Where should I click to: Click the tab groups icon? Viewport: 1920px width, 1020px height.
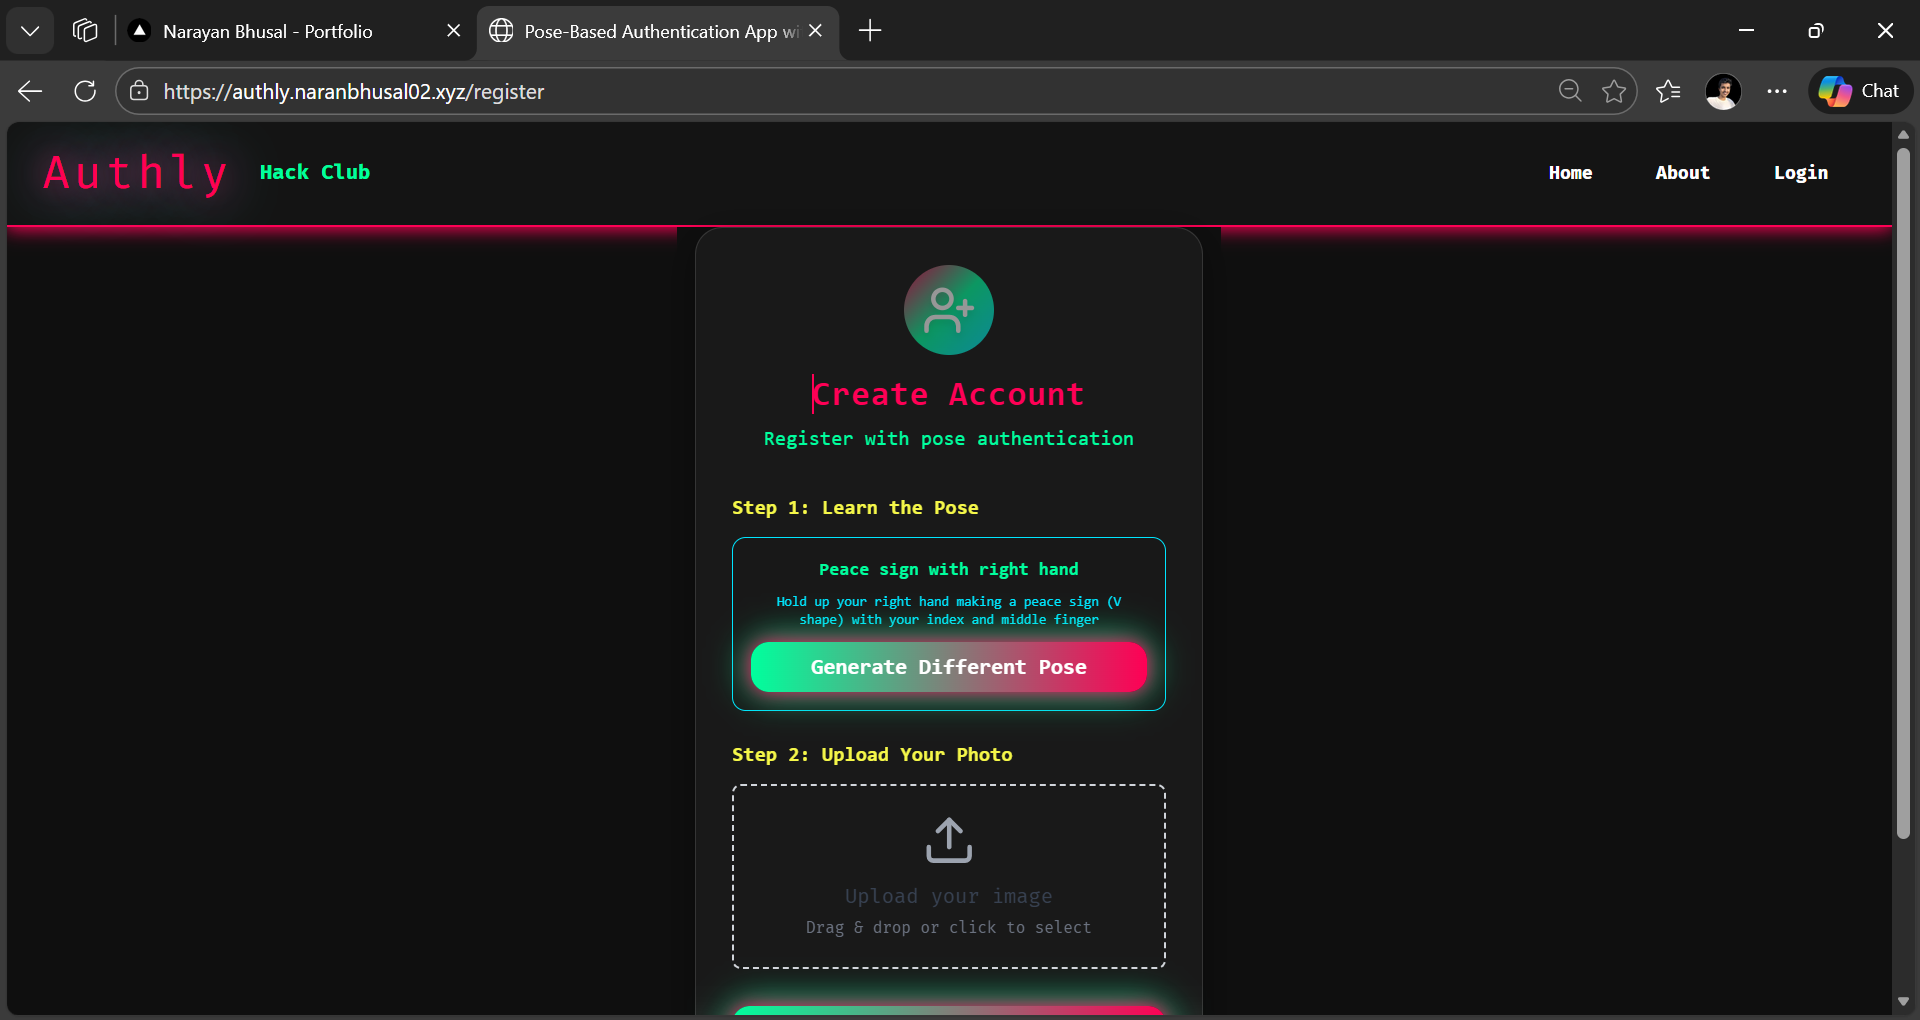[85, 30]
